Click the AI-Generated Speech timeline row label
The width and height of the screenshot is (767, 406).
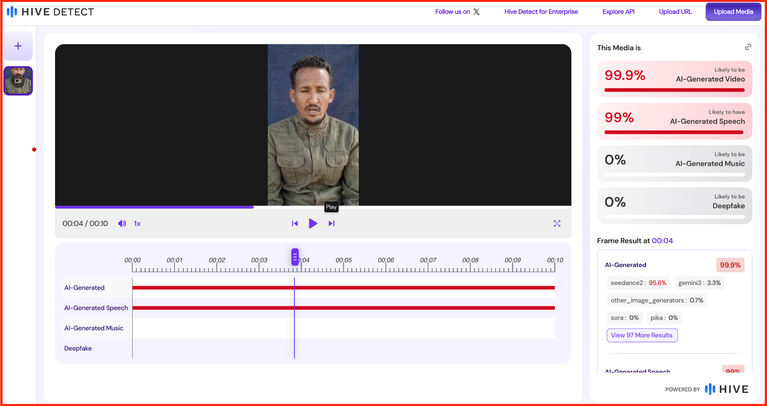(96, 308)
